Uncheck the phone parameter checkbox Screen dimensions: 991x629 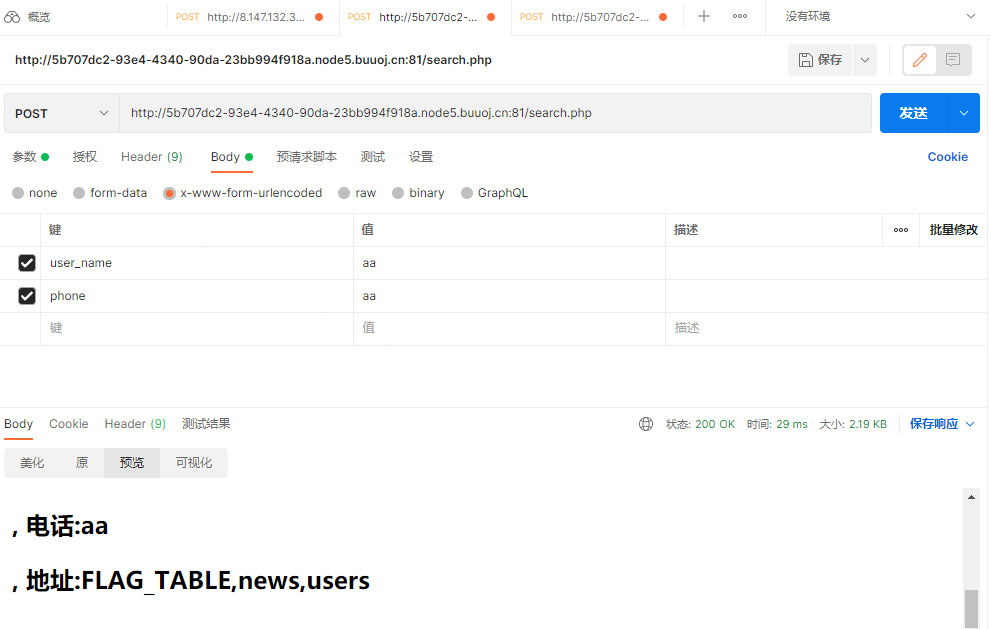coord(27,296)
